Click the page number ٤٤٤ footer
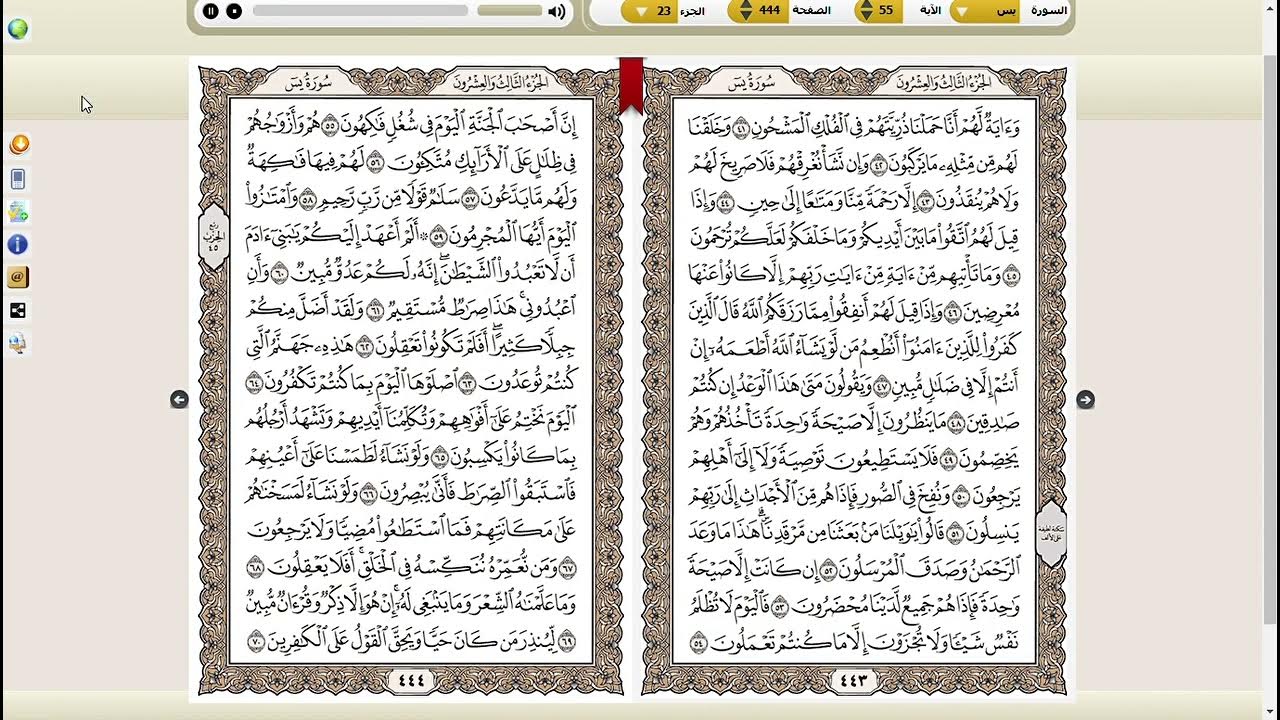This screenshot has height=720, width=1280. pos(411,681)
